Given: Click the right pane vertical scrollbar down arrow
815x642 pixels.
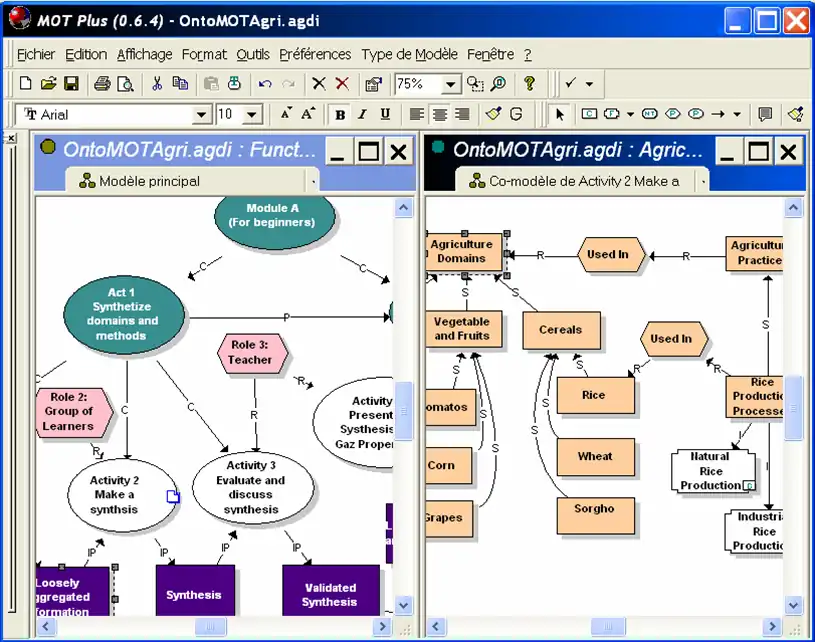Looking at the screenshot, I should coord(793,605).
